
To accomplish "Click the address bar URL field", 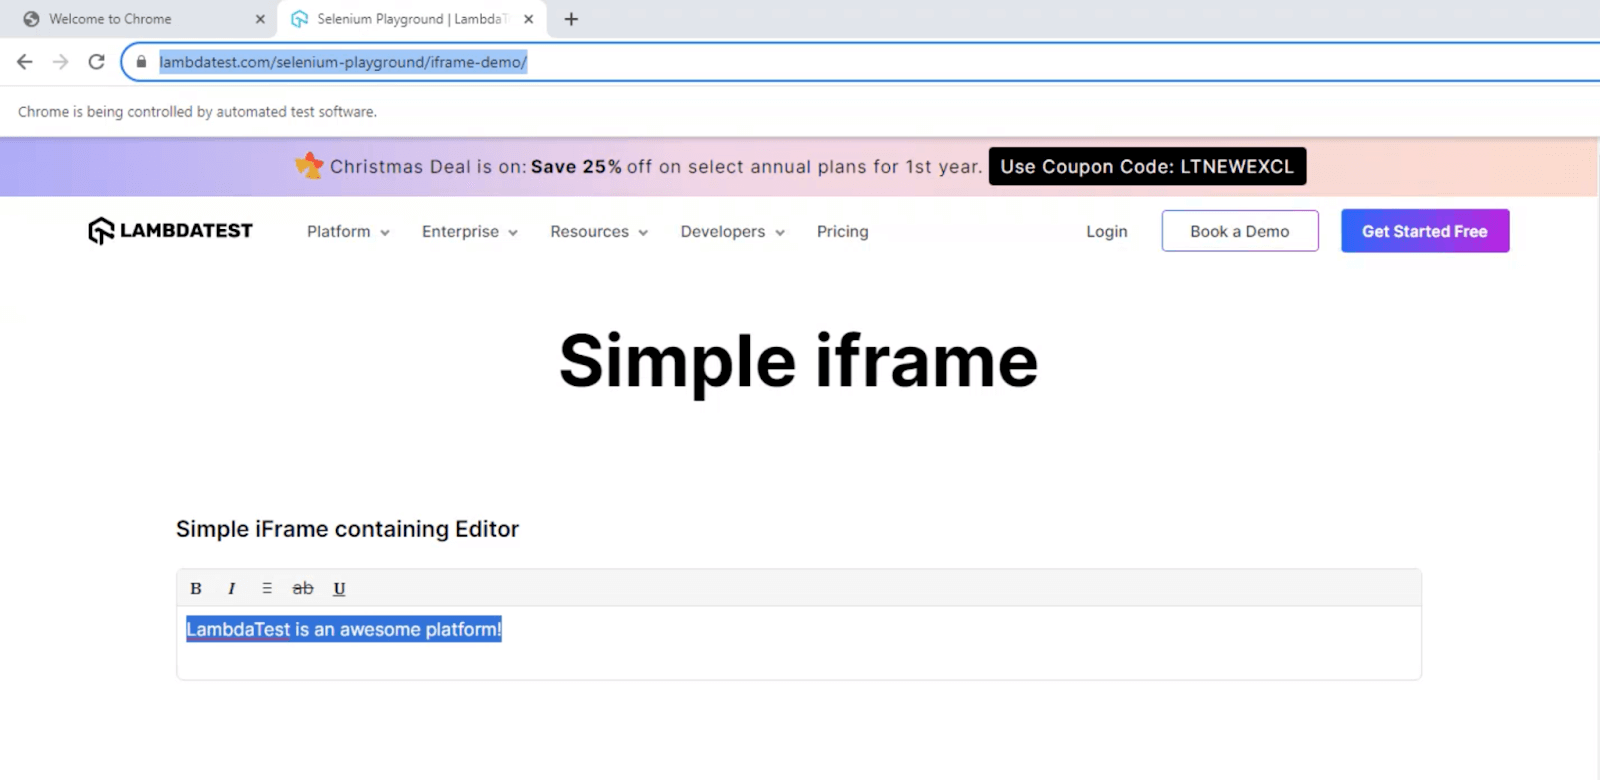I will [860, 62].
